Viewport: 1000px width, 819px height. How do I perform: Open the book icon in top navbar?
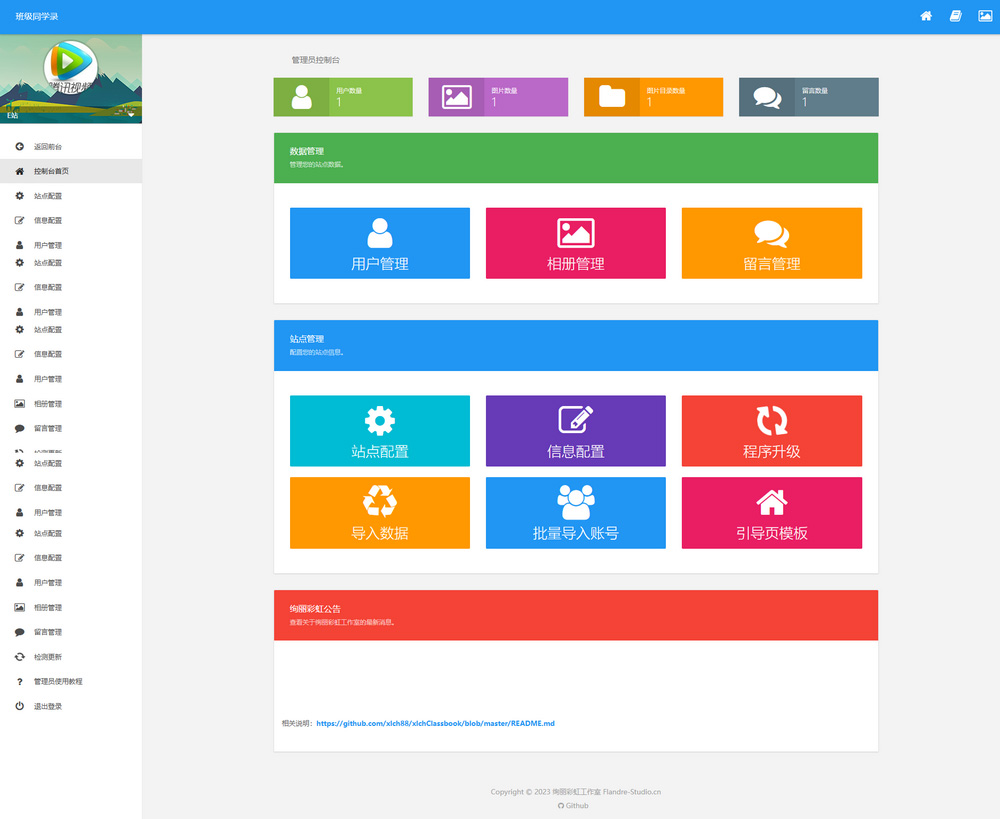coord(955,16)
